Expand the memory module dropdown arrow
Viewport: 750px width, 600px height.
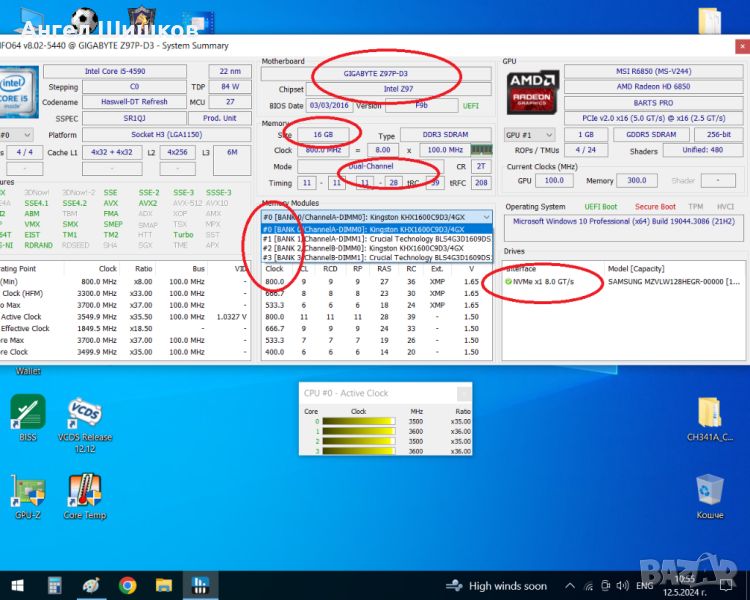486,216
